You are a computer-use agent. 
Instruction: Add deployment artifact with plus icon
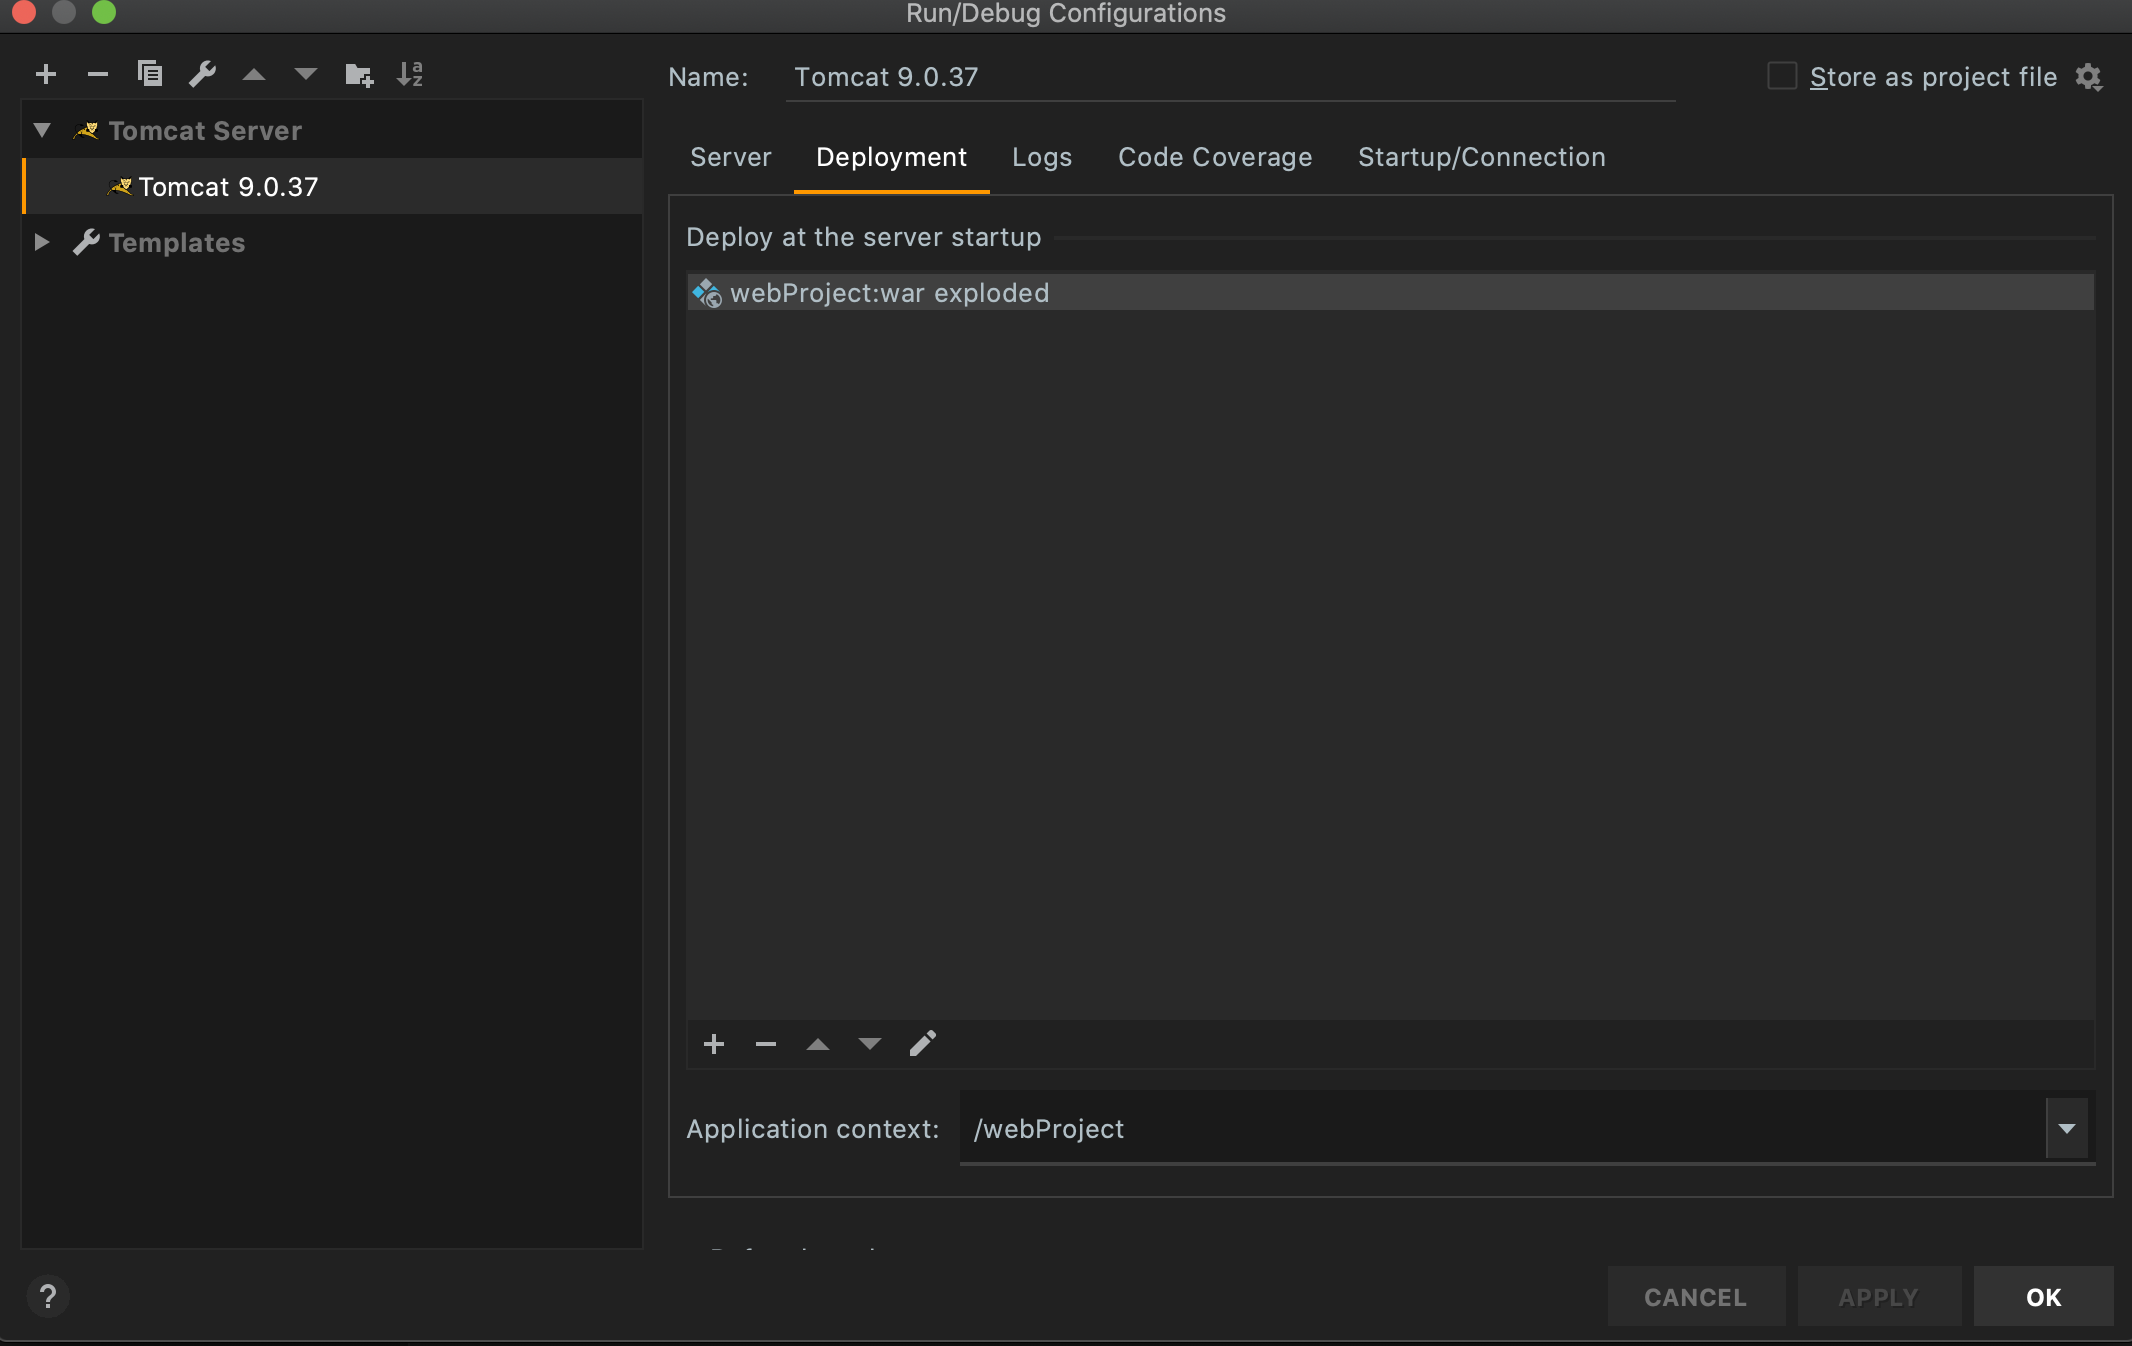(x=714, y=1044)
